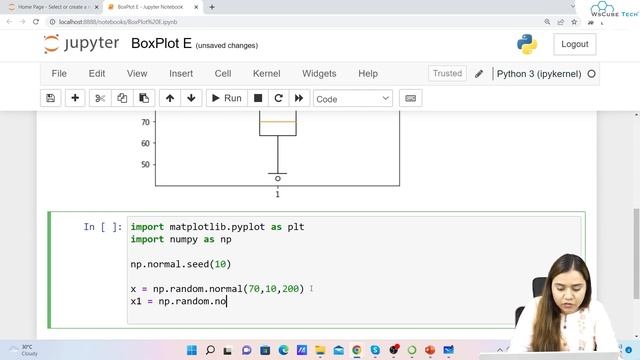Go back in browser history
This screenshot has height=360, width=640.
[9, 22]
